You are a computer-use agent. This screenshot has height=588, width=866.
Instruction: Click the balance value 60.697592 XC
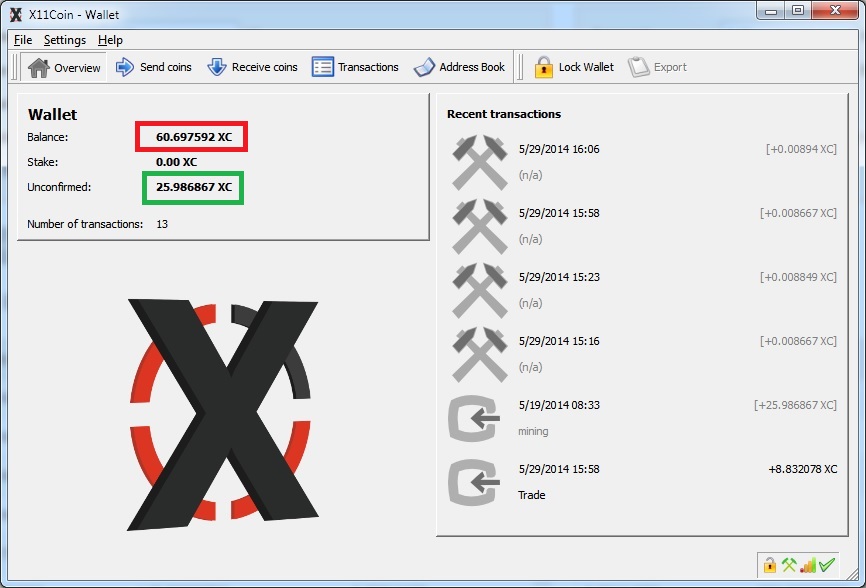194,137
